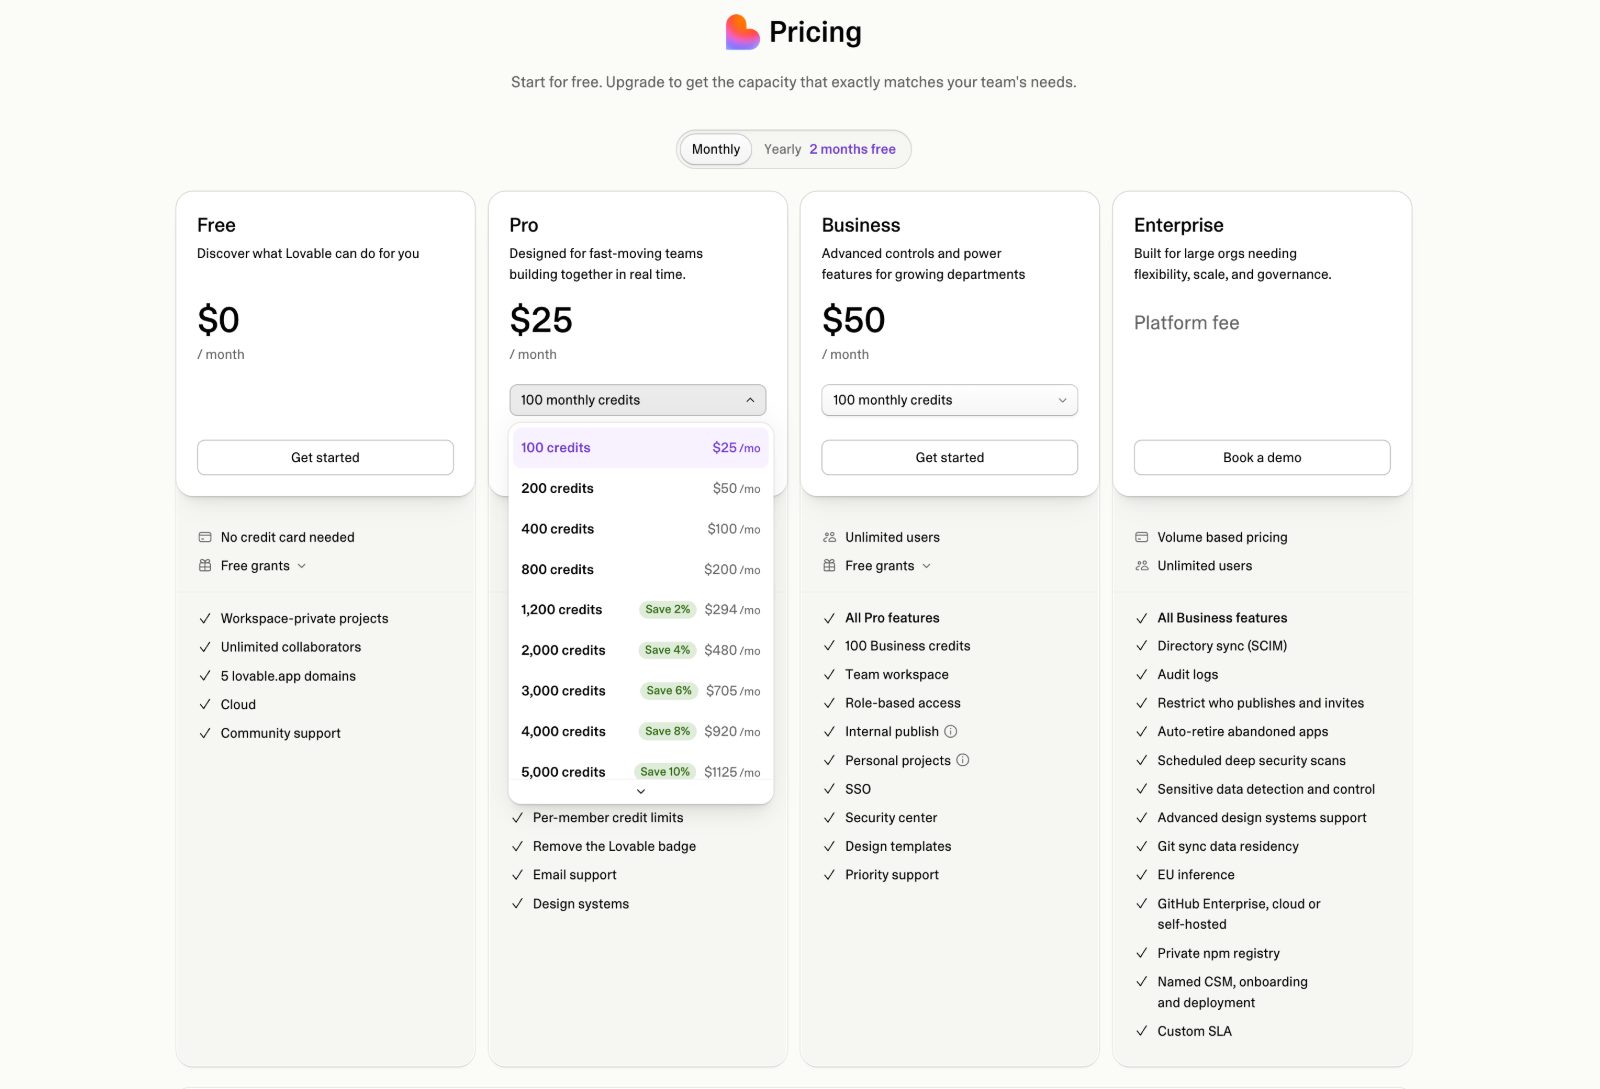Click down arrow at bottom of credits list

641,791
